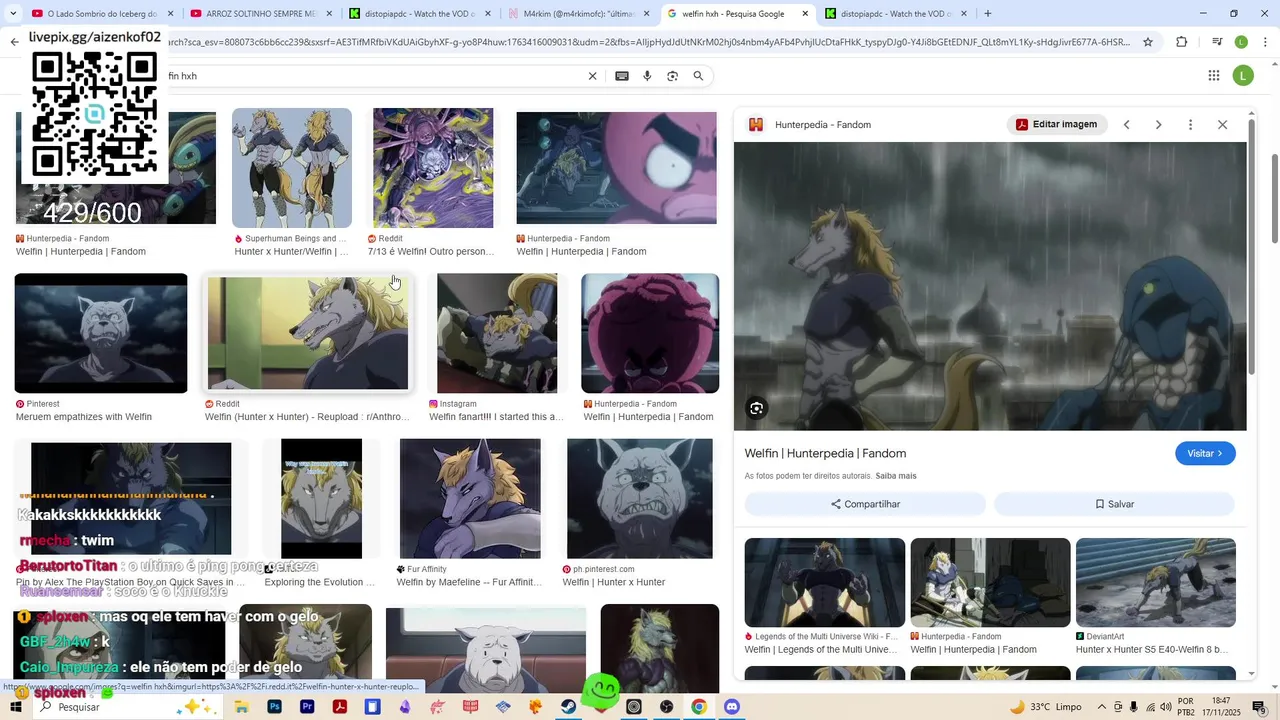Open 'Hunter x Hunter/Welfin' Superhuman Beings thumbnail
This screenshot has height=720, width=1280.
pos(292,168)
